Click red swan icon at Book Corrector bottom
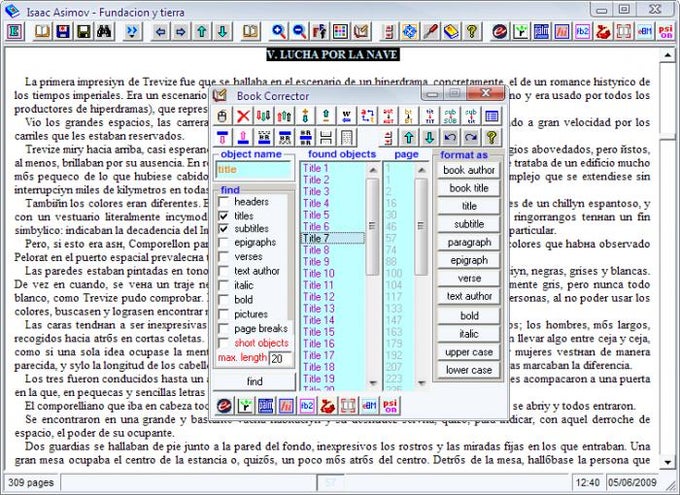This screenshot has height=495, width=680. 327,406
